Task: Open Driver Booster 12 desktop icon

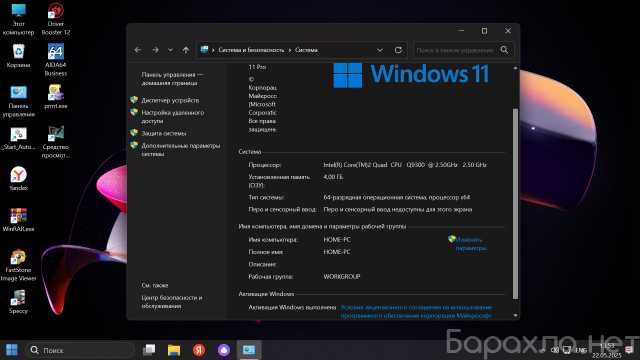Action: click(56, 19)
